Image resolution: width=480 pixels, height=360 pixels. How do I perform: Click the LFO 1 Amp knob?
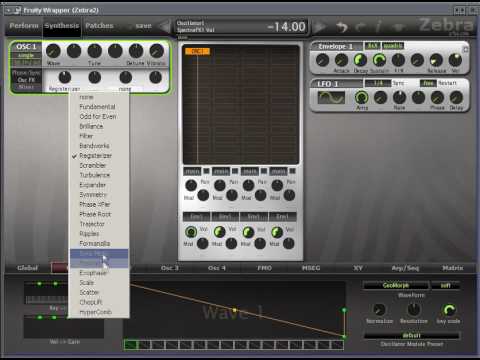(361, 97)
